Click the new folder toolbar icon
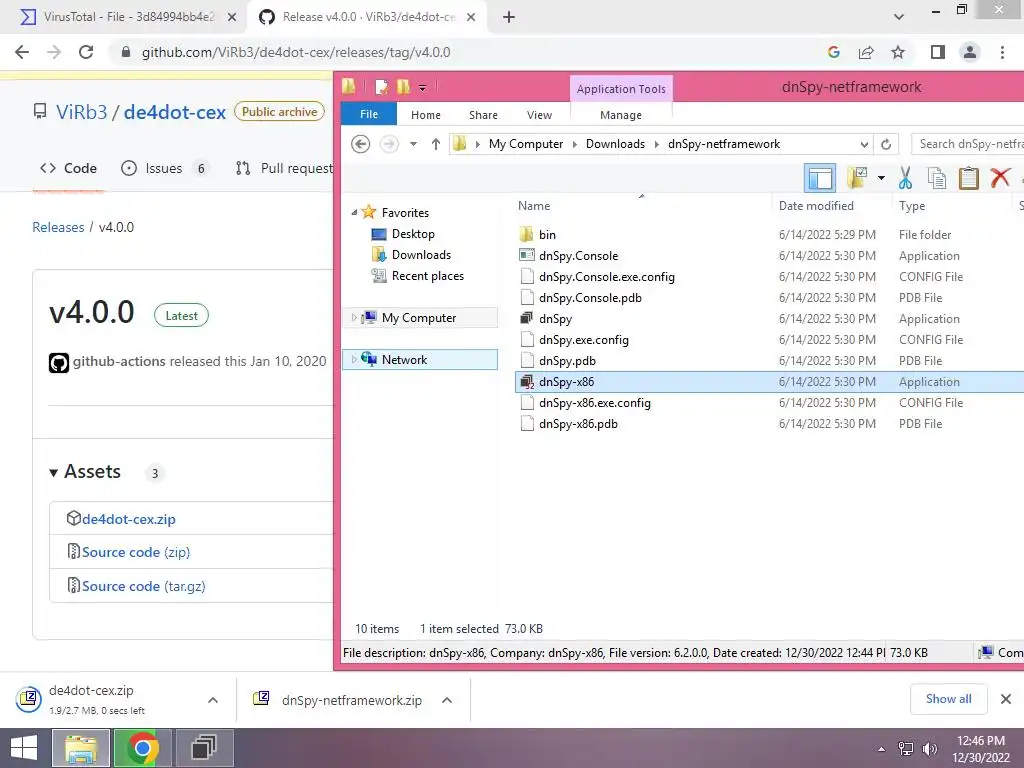This screenshot has height=768, width=1024. click(x=857, y=177)
